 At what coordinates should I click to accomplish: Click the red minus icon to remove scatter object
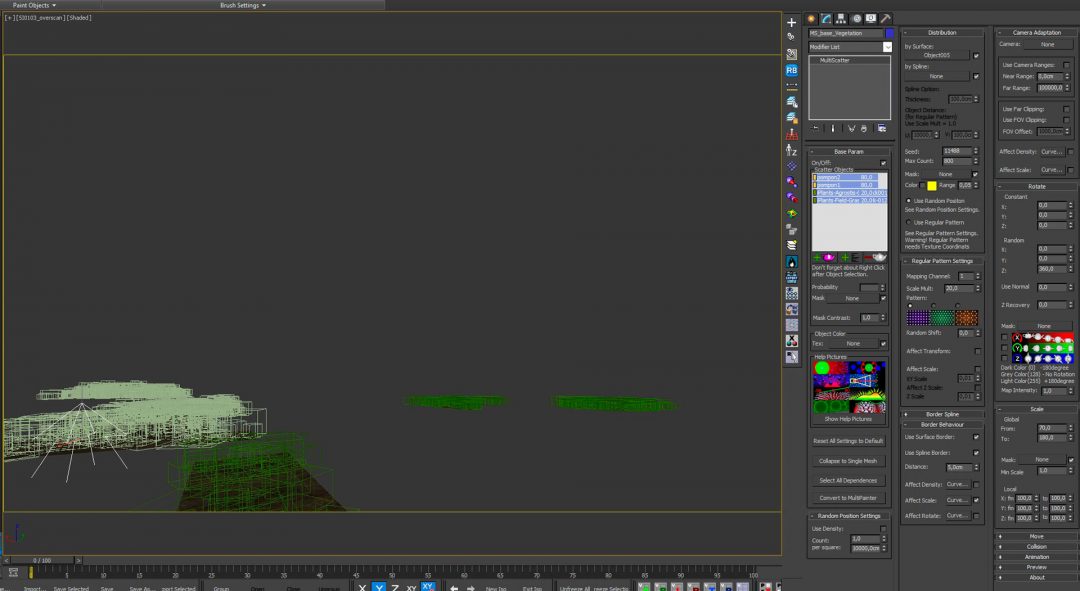868,257
